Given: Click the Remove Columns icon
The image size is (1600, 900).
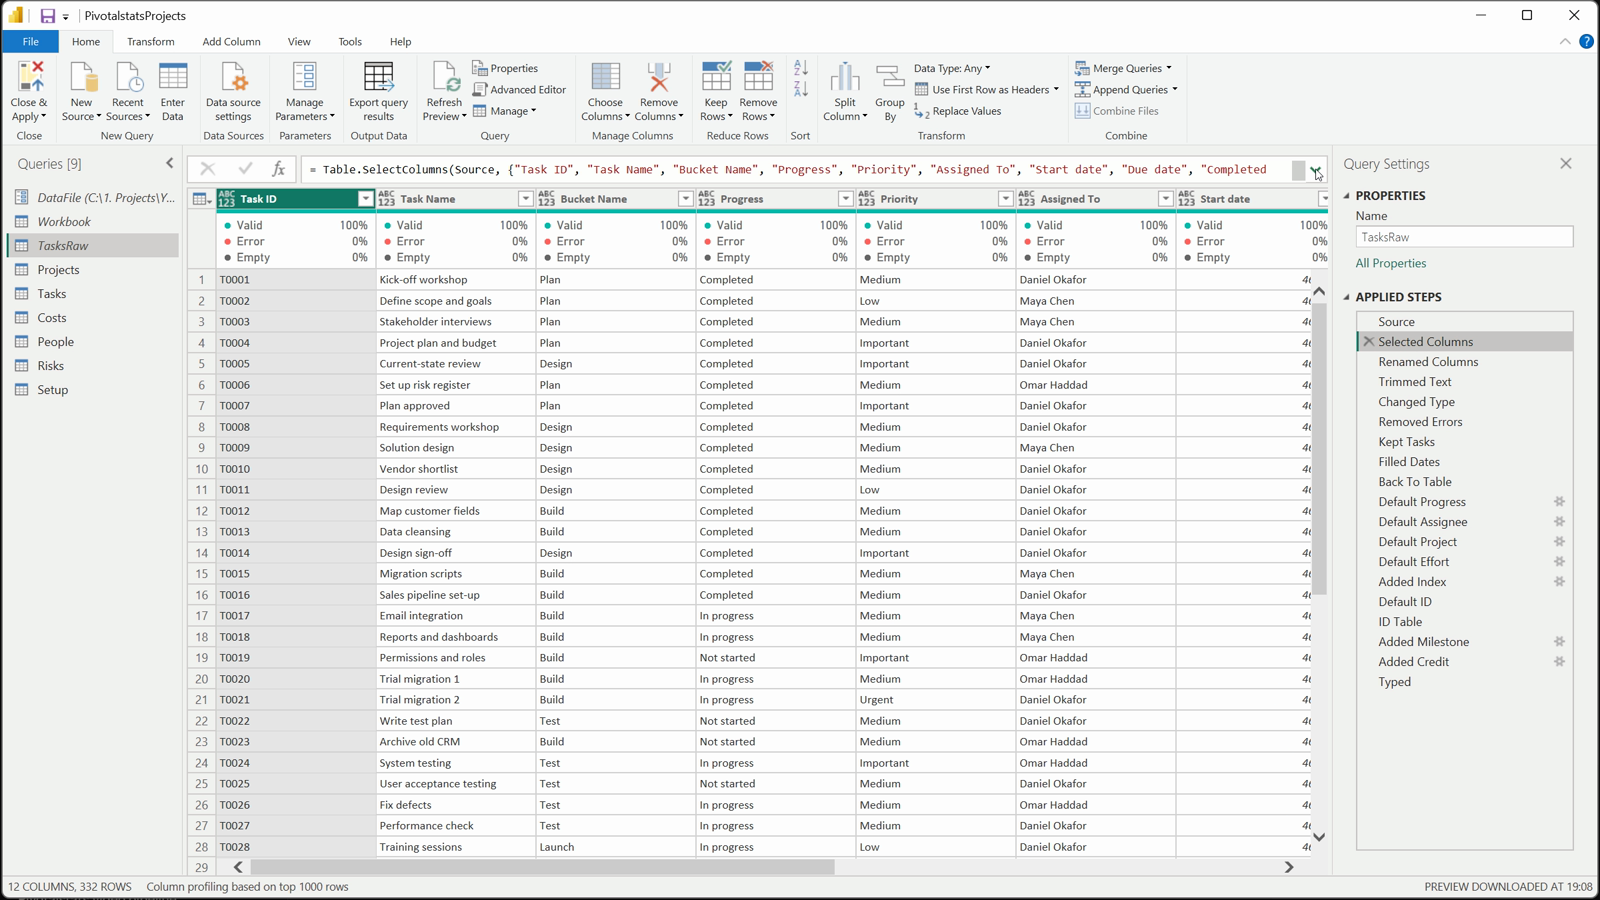Looking at the screenshot, I should (659, 77).
